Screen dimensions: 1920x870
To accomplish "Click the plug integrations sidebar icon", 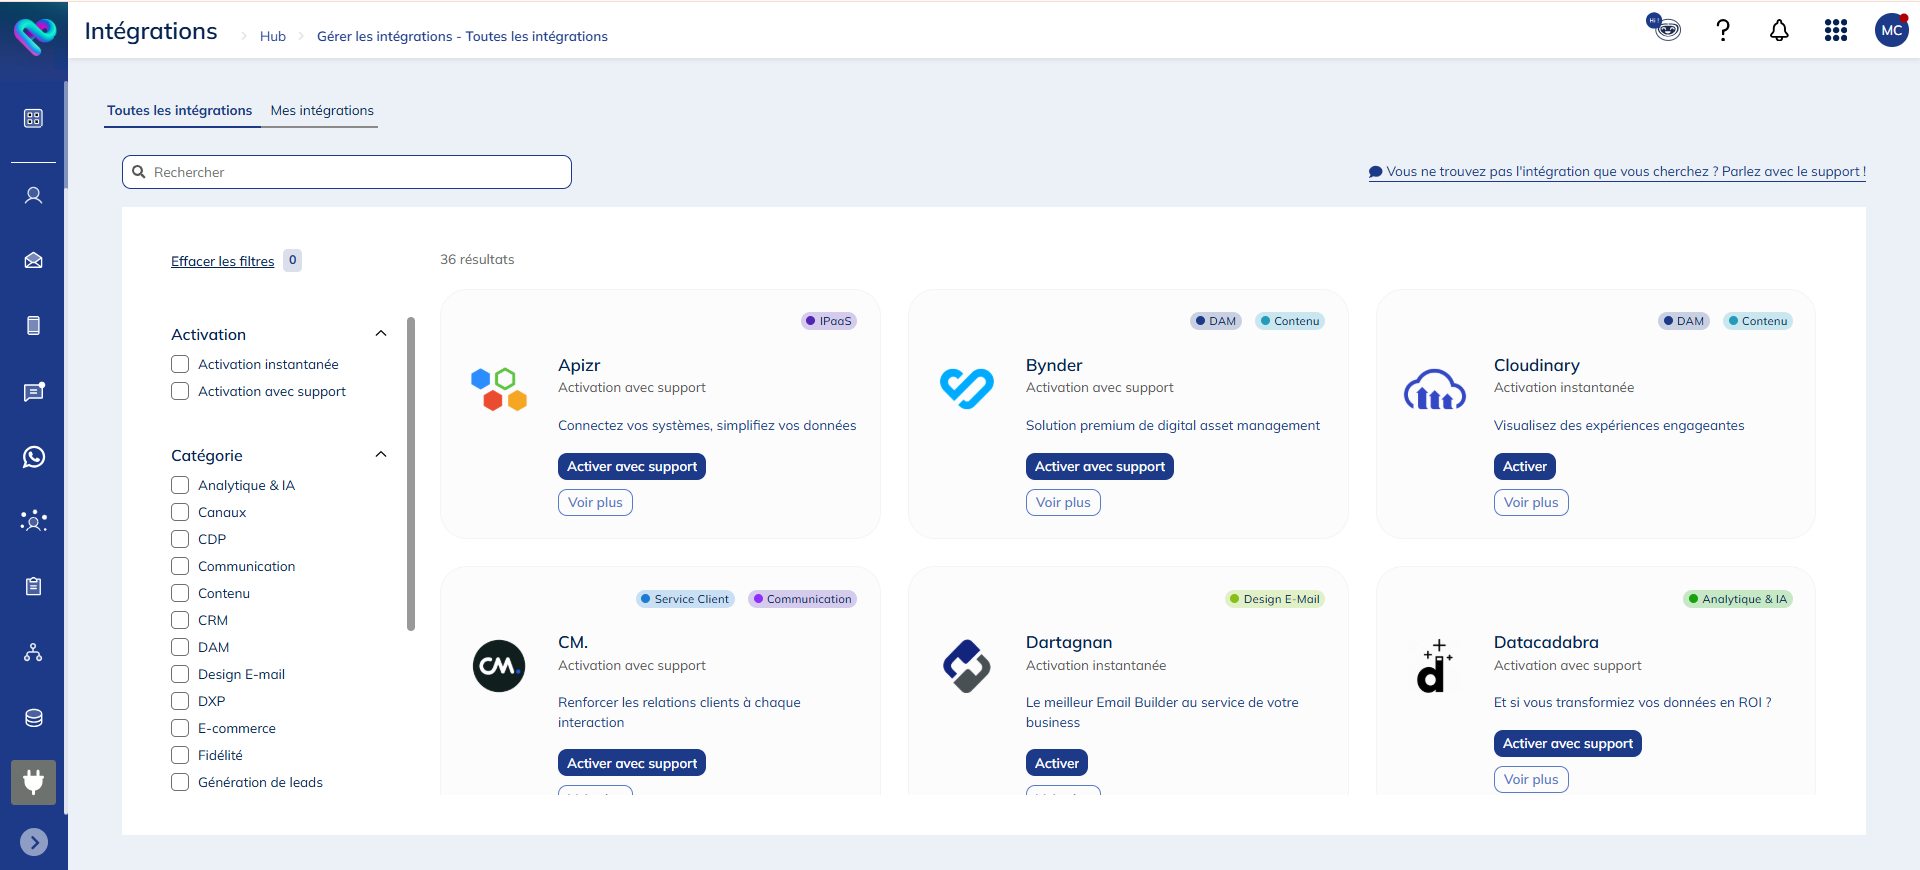I will [x=34, y=782].
